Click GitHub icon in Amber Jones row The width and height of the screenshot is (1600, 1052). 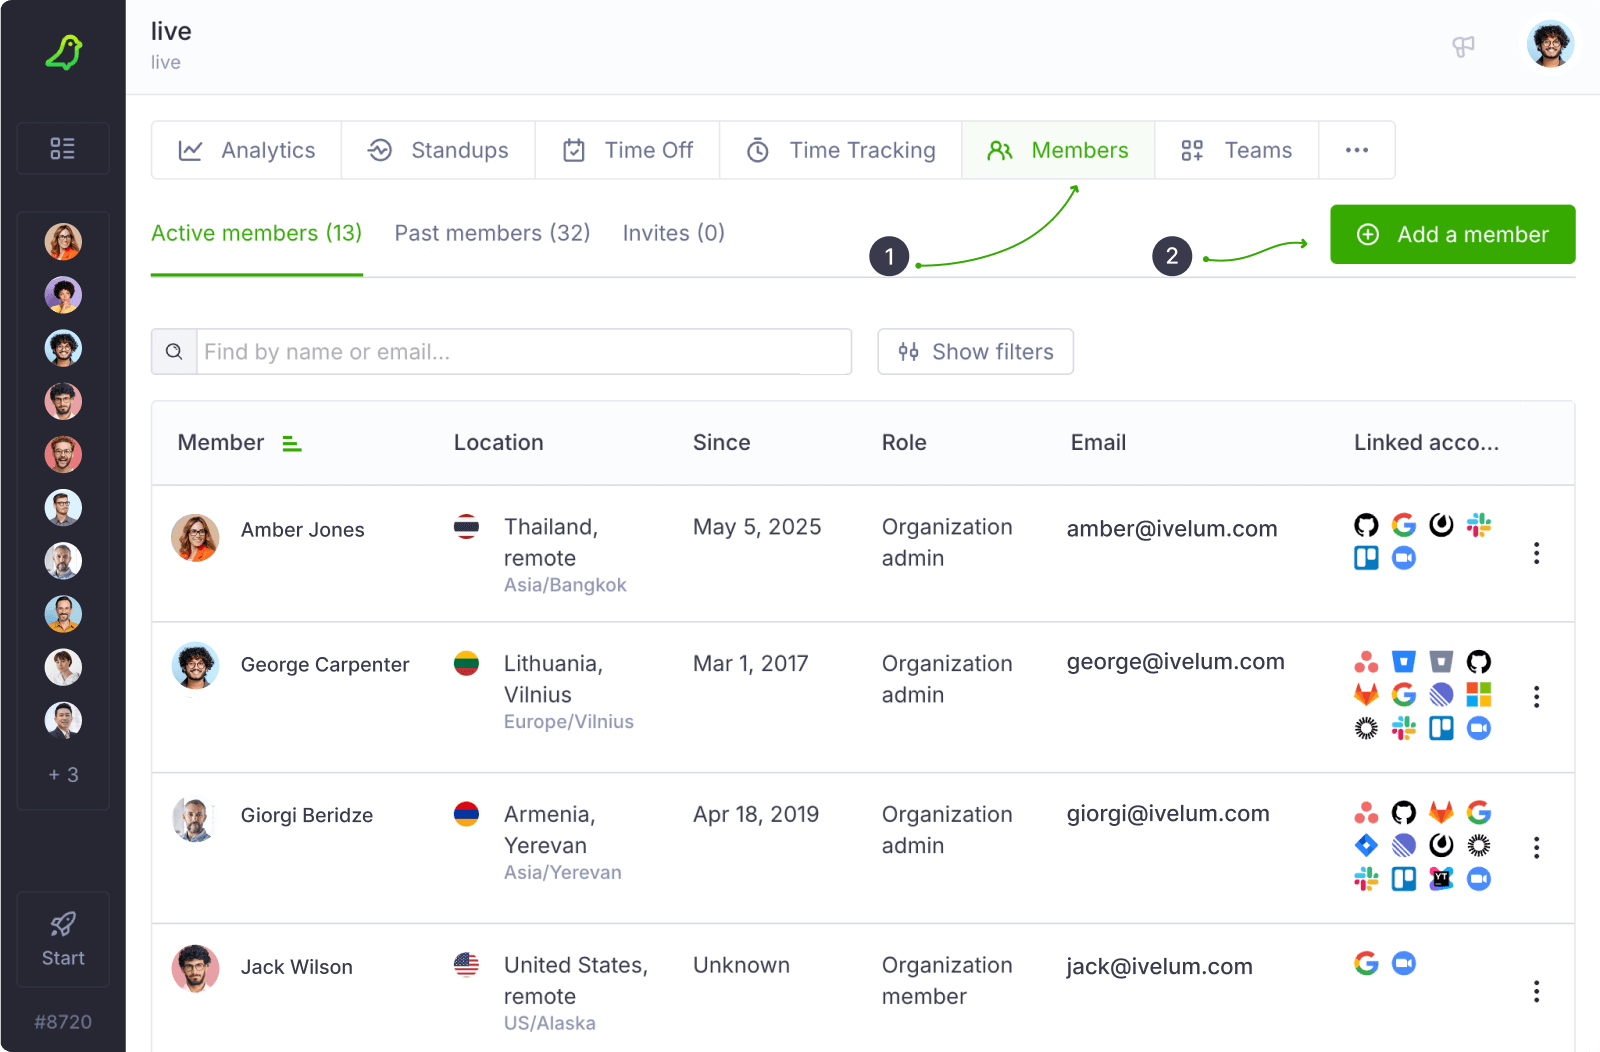pos(1366,525)
